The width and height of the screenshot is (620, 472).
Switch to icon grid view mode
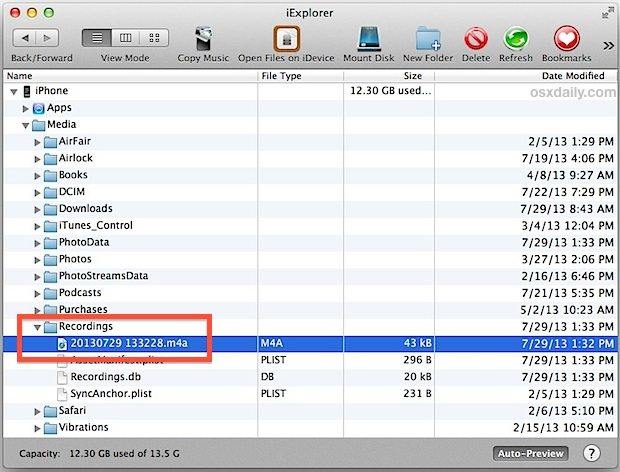coord(153,38)
